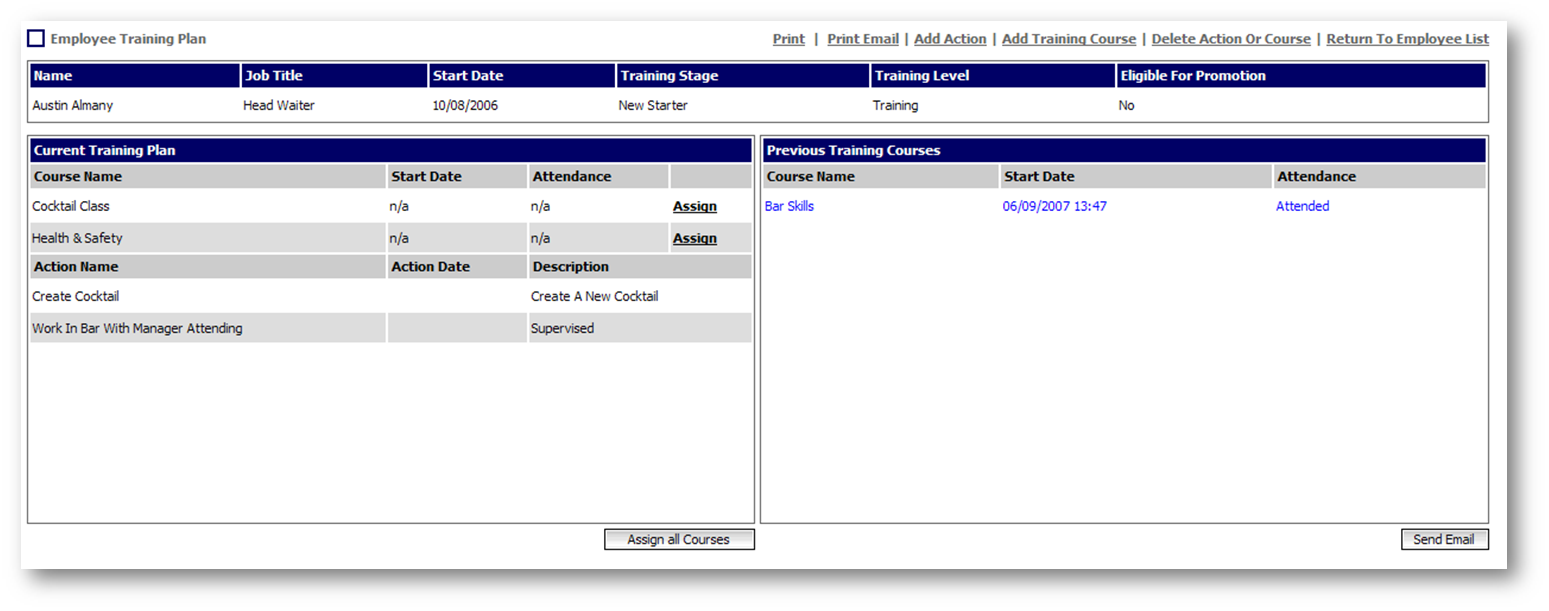Click the Training Stage column header
1549x611 pixels.
click(669, 76)
